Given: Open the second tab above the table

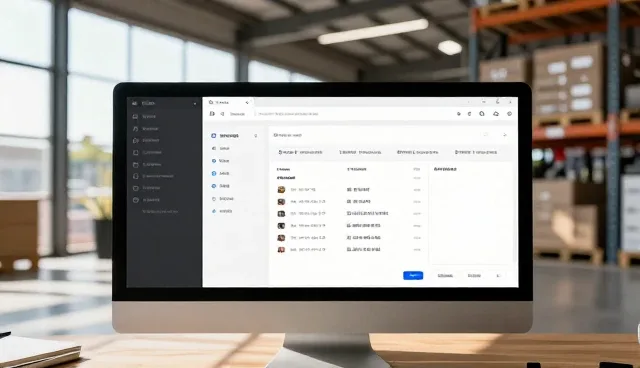Looking at the screenshot, I should pyautogui.click(x=360, y=152).
